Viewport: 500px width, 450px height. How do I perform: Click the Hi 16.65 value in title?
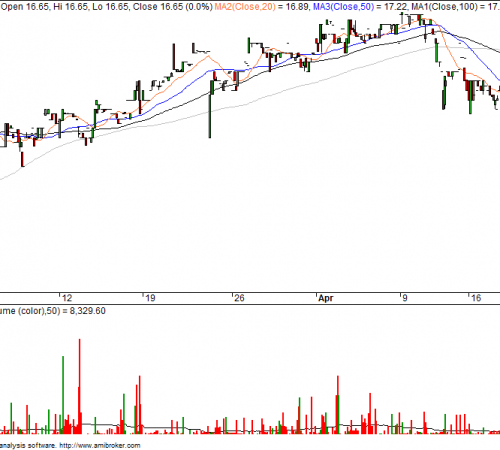(70, 6)
